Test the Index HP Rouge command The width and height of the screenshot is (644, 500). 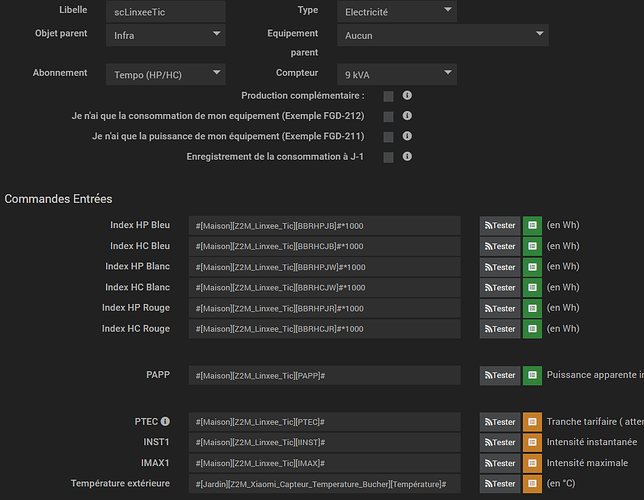click(500, 308)
